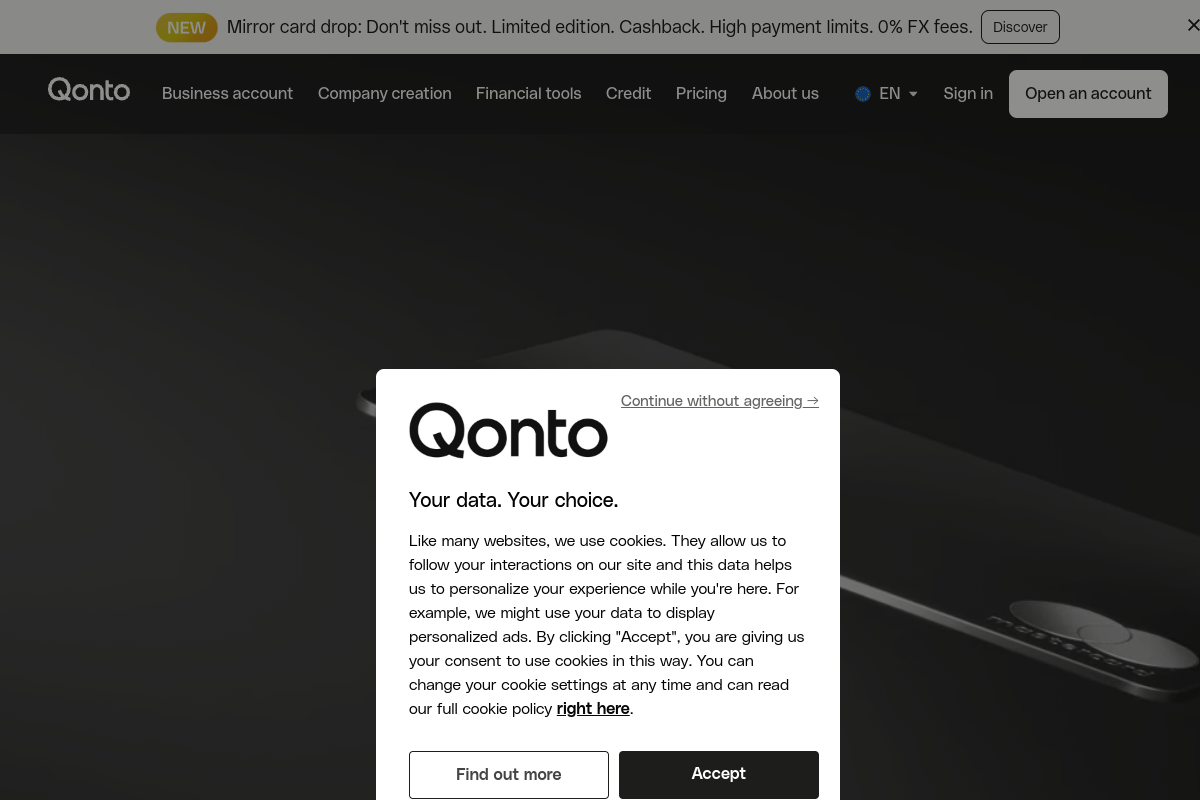Open the Business account menu

pyautogui.click(x=227, y=93)
